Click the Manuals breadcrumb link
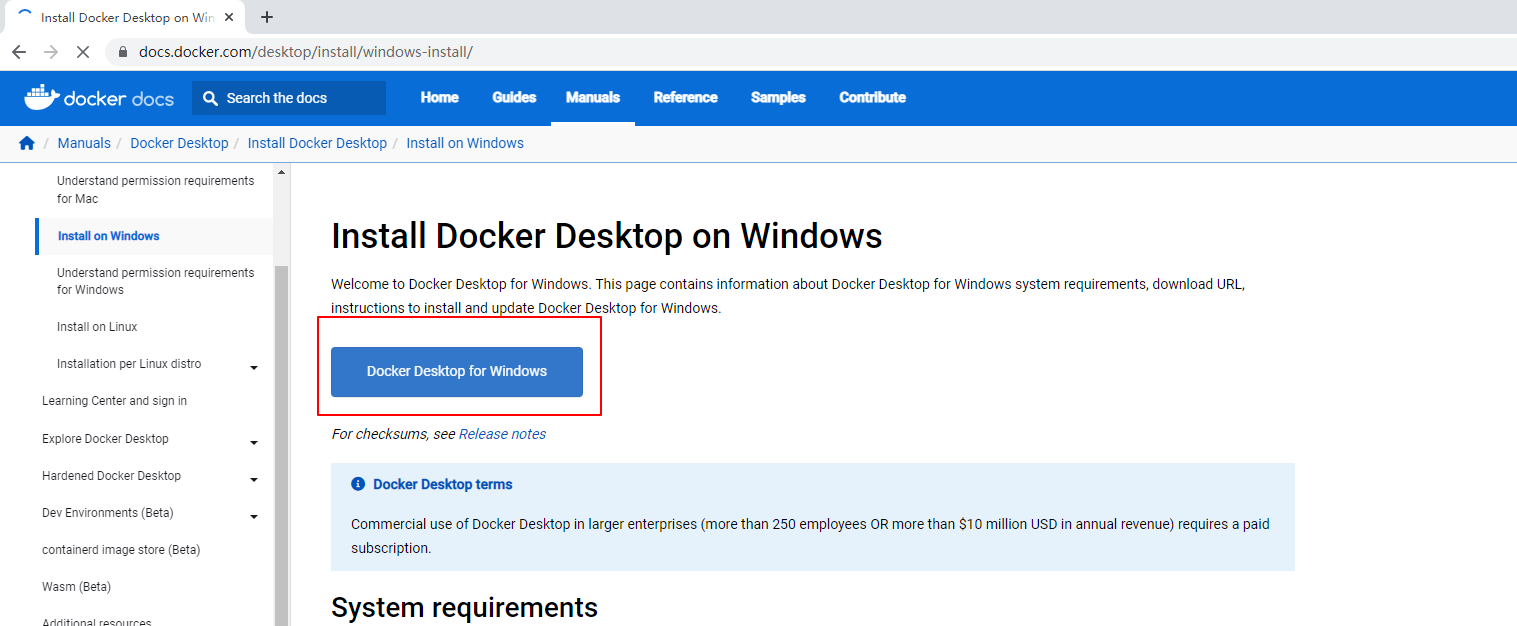 84,143
